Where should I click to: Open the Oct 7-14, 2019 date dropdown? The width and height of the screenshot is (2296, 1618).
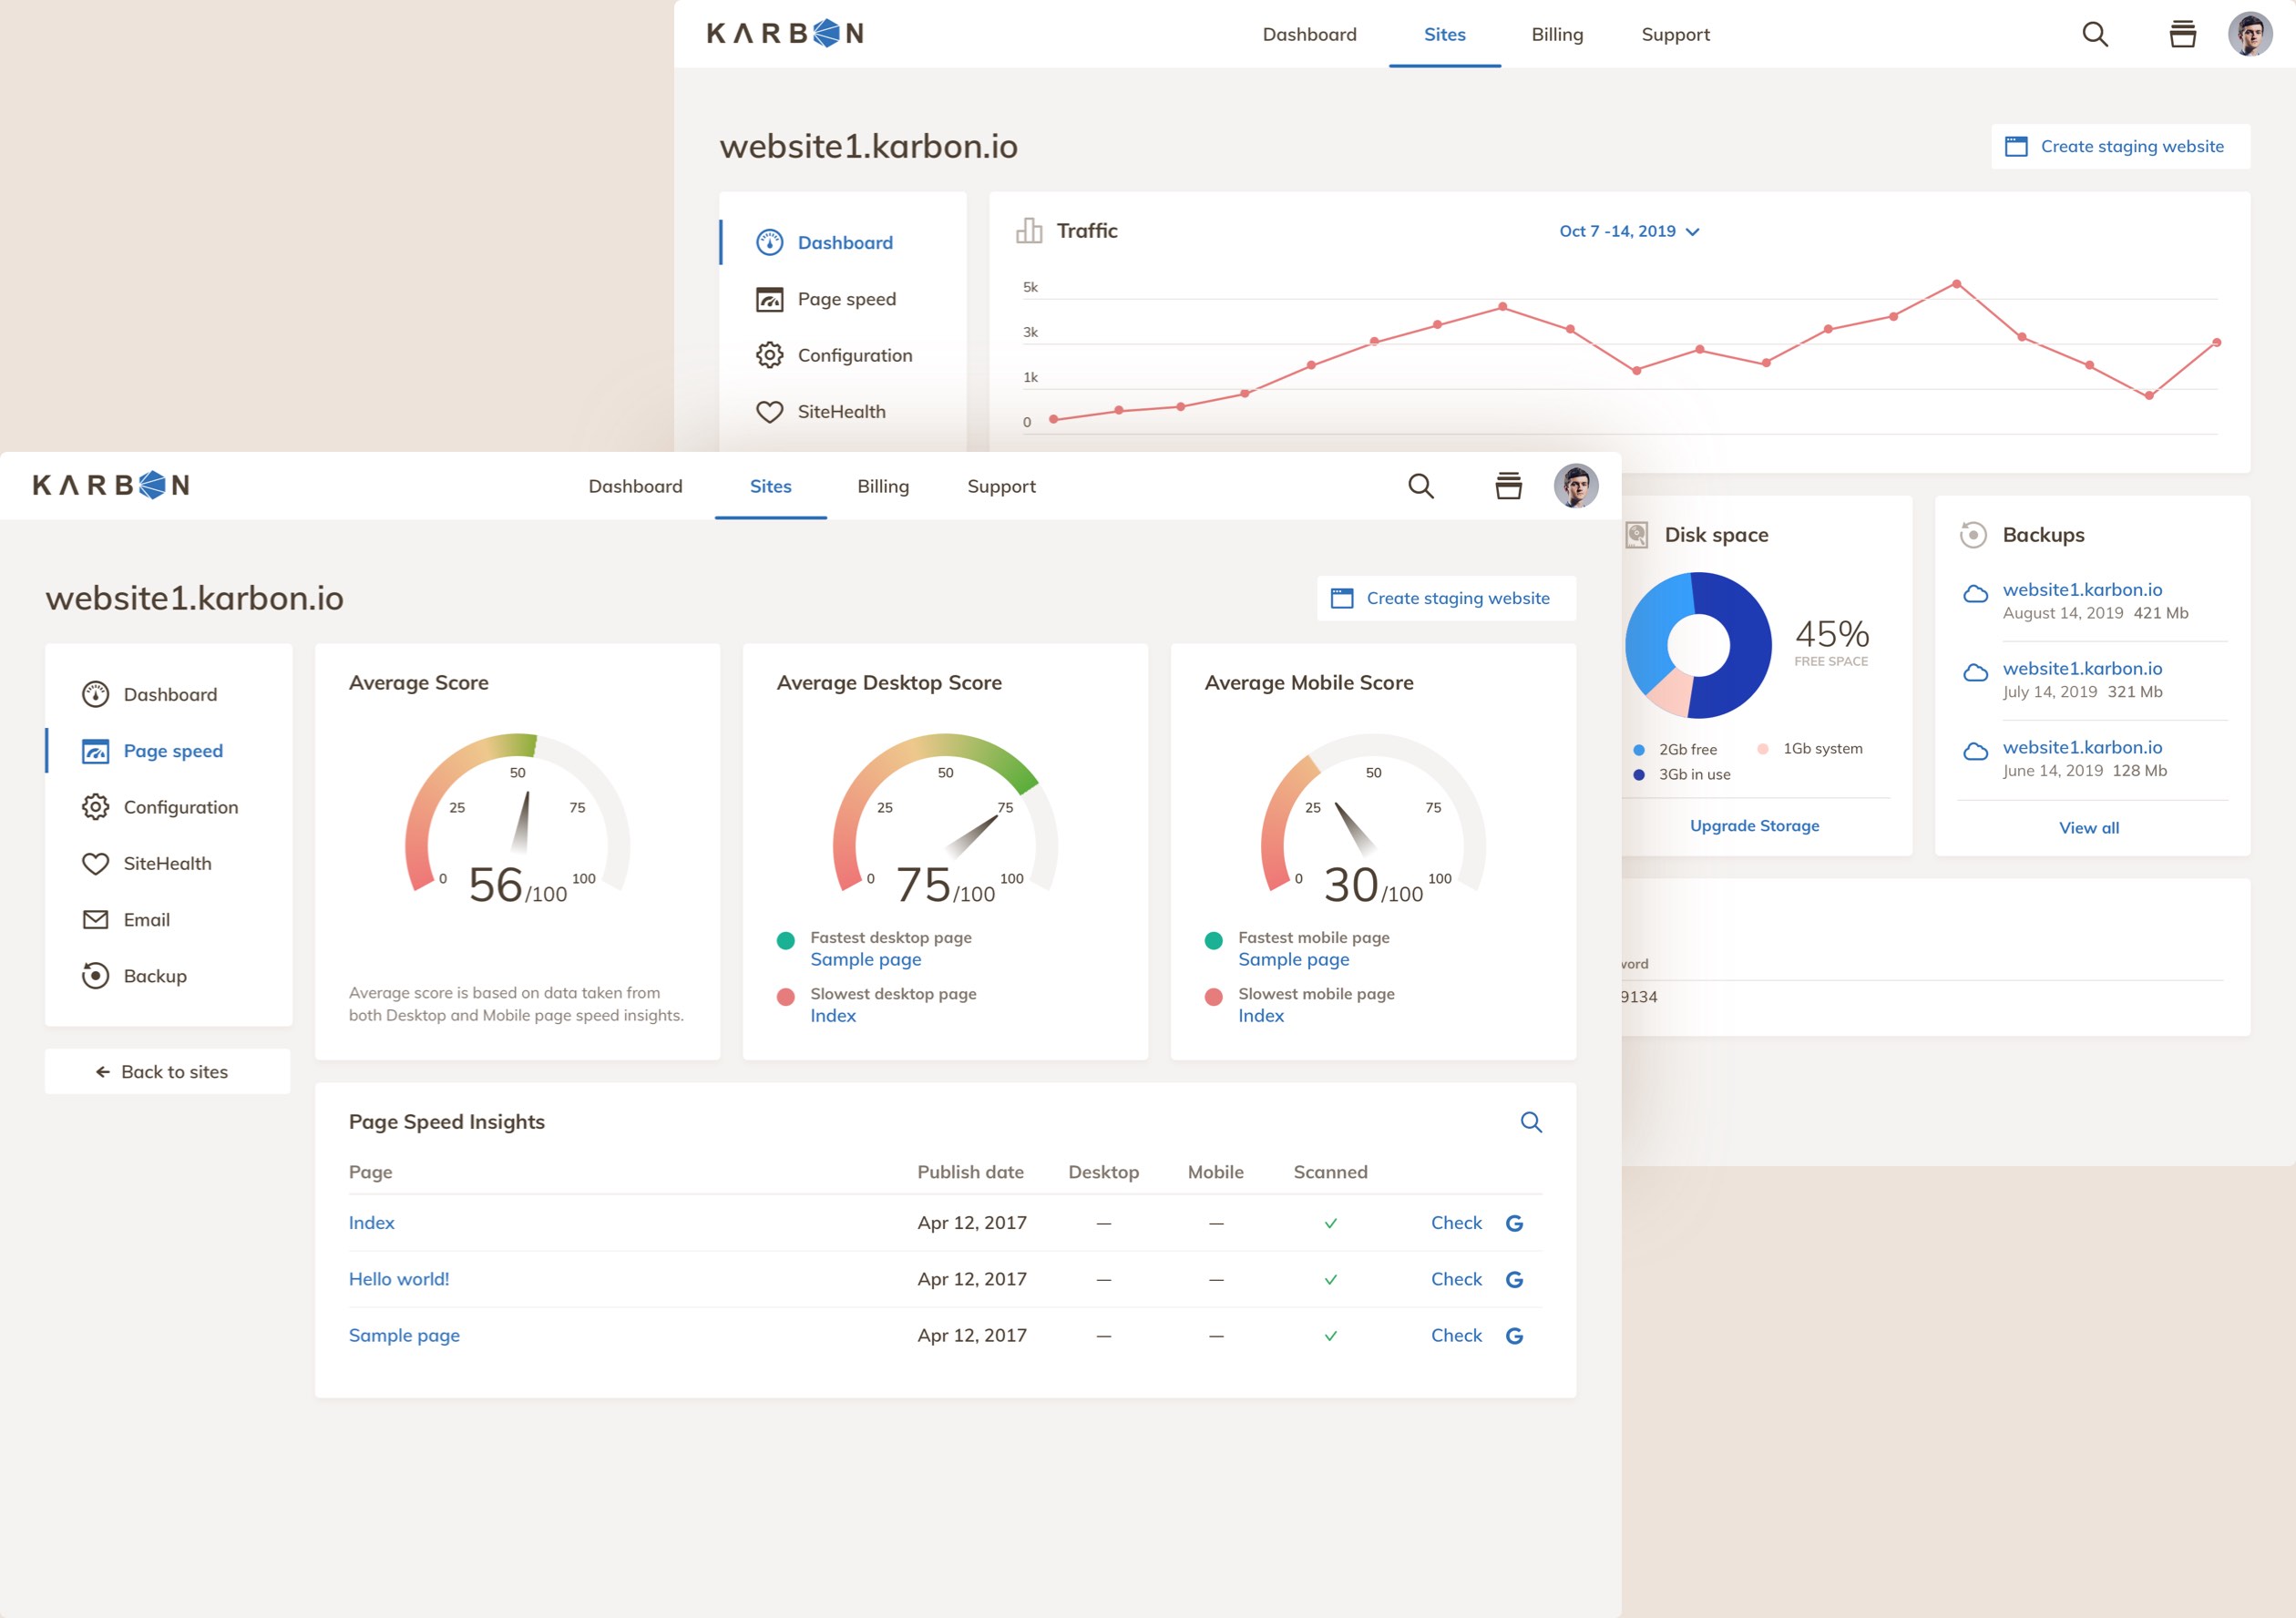tap(1628, 231)
